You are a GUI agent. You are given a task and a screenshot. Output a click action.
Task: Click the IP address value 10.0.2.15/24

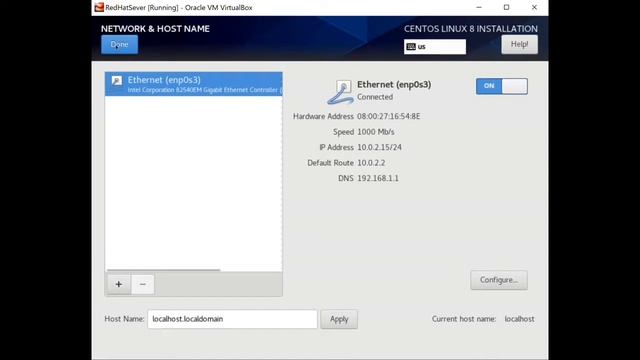(x=379, y=147)
